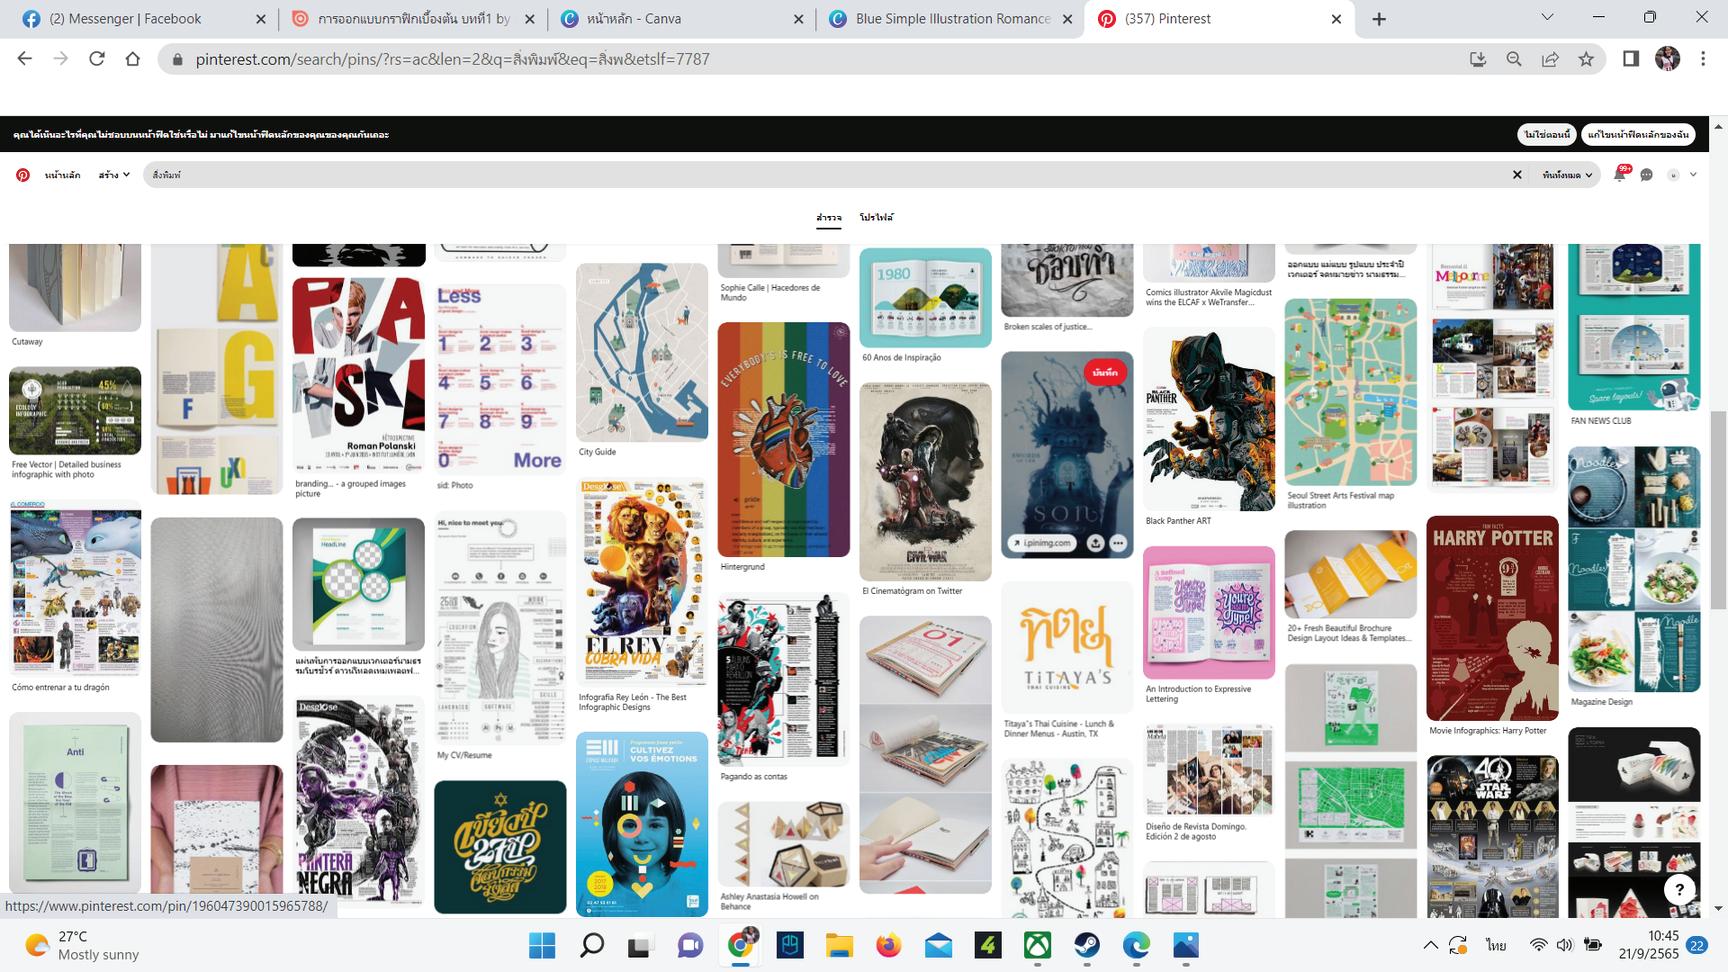This screenshot has height=972, width=1728.
Task: Show hidden system tray icons
Action: point(1430,945)
